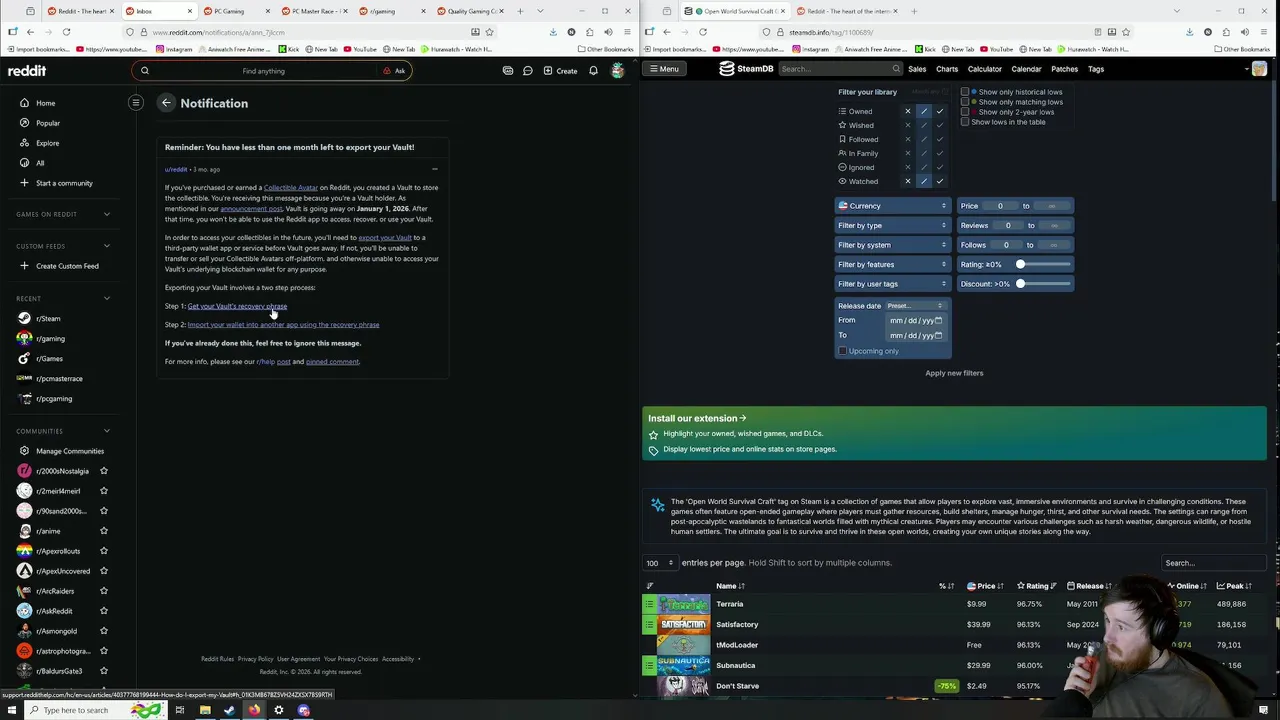
Task: Collapse Recent section in sidebar
Action: point(107,298)
